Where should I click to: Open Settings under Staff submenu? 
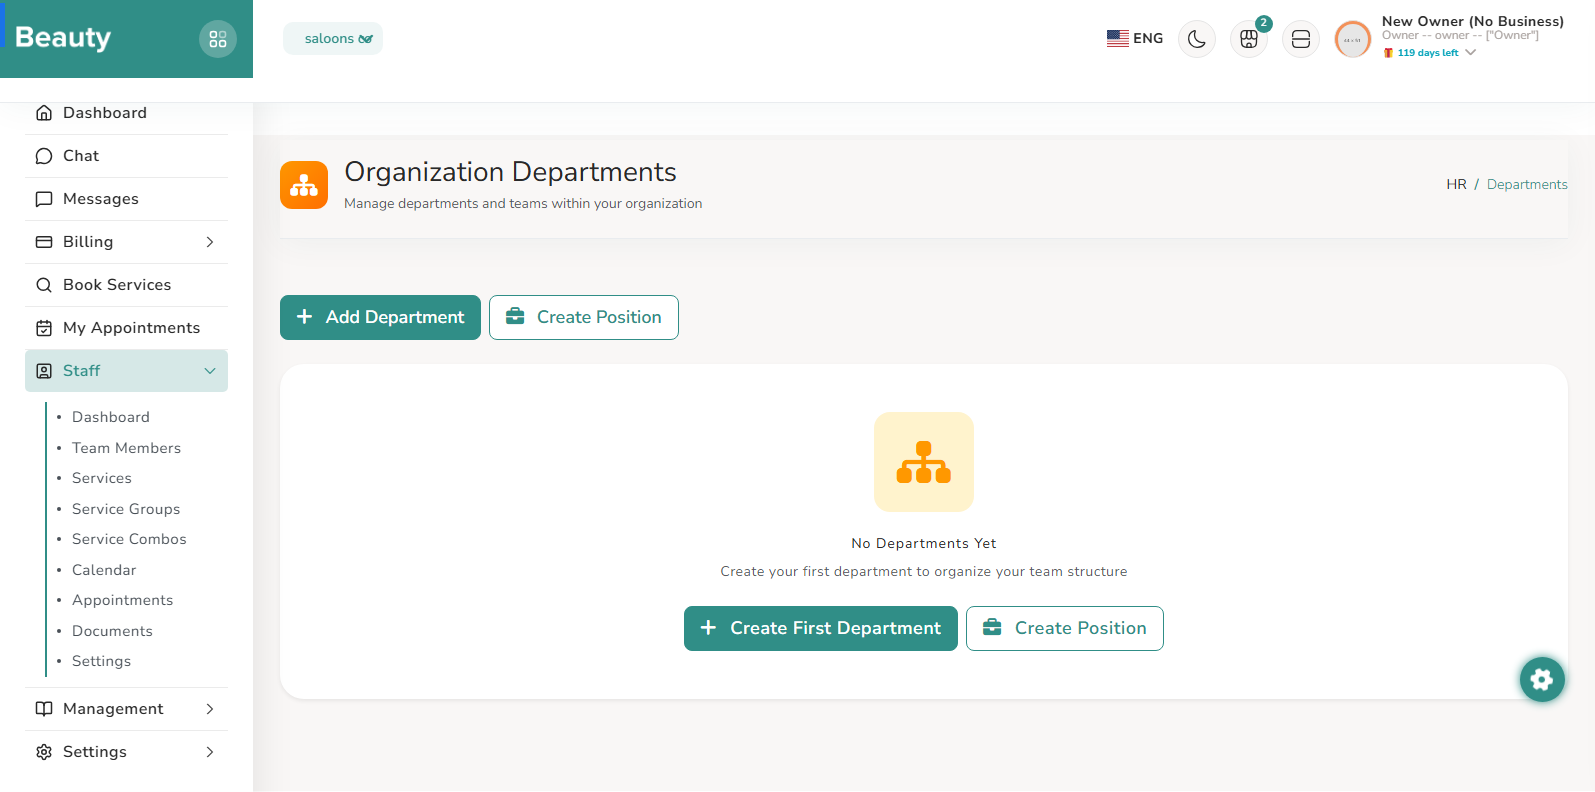point(101,661)
